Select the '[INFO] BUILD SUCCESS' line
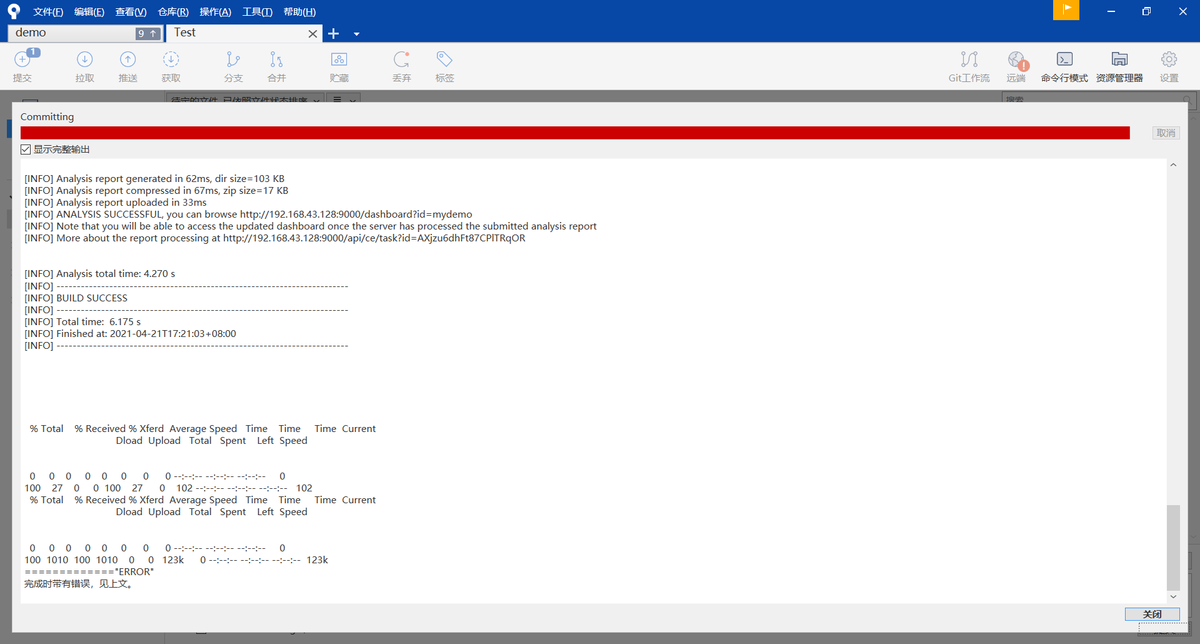 pos(76,298)
